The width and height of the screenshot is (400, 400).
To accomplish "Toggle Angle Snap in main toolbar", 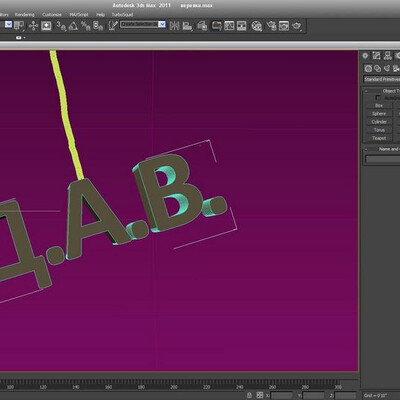I will tap(73, 26).
